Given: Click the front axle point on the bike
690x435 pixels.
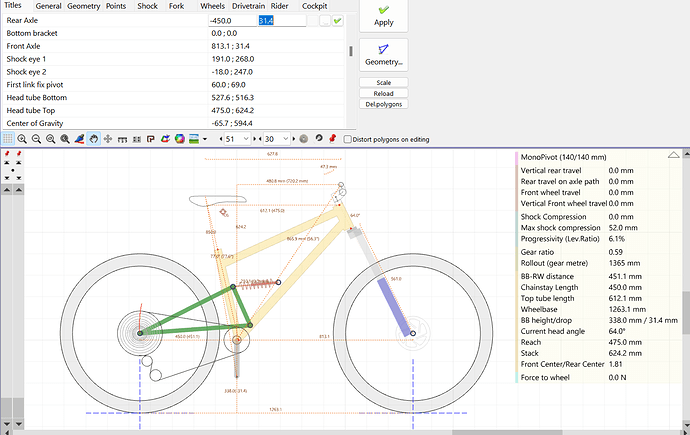Looking at the screenshot, I should 413,333.
